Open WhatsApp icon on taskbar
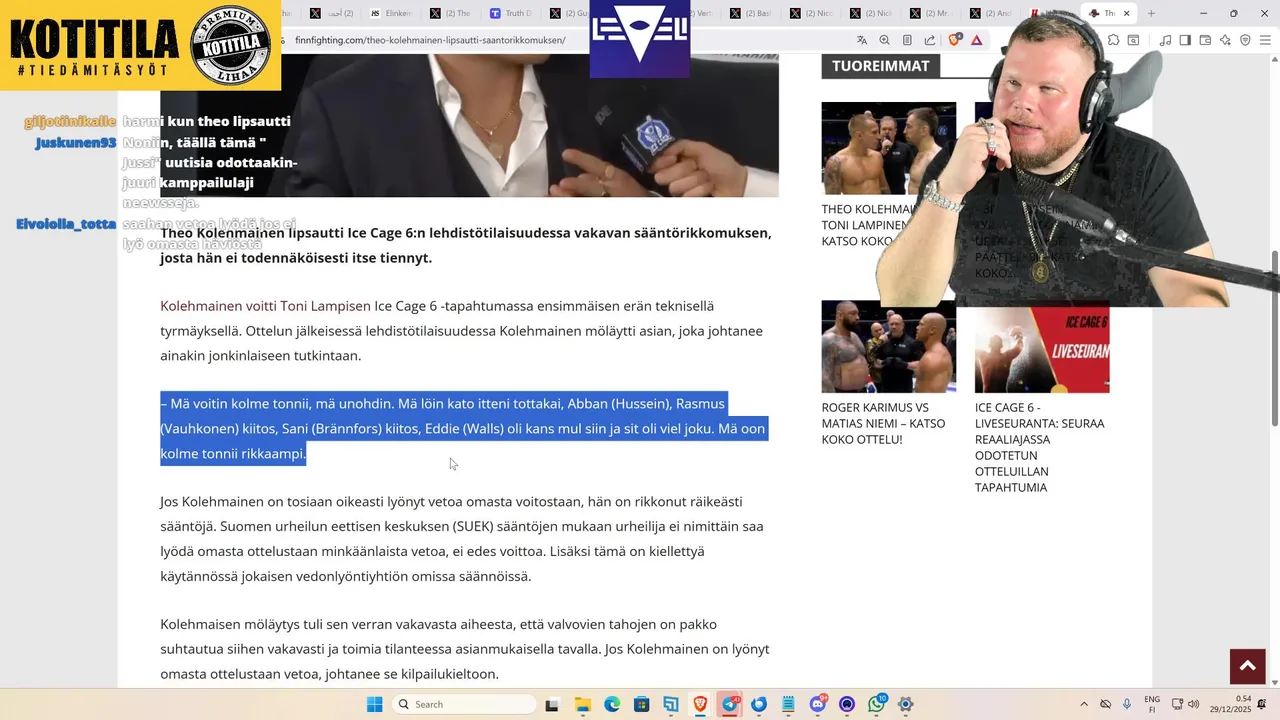The image size is (1280, 720). pos(877,704)
